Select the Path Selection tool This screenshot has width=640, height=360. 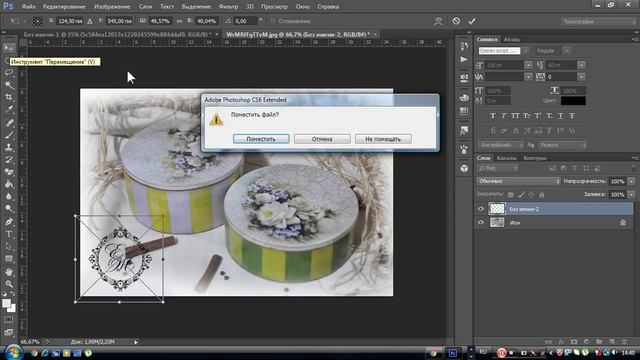(x=9, y=247)
